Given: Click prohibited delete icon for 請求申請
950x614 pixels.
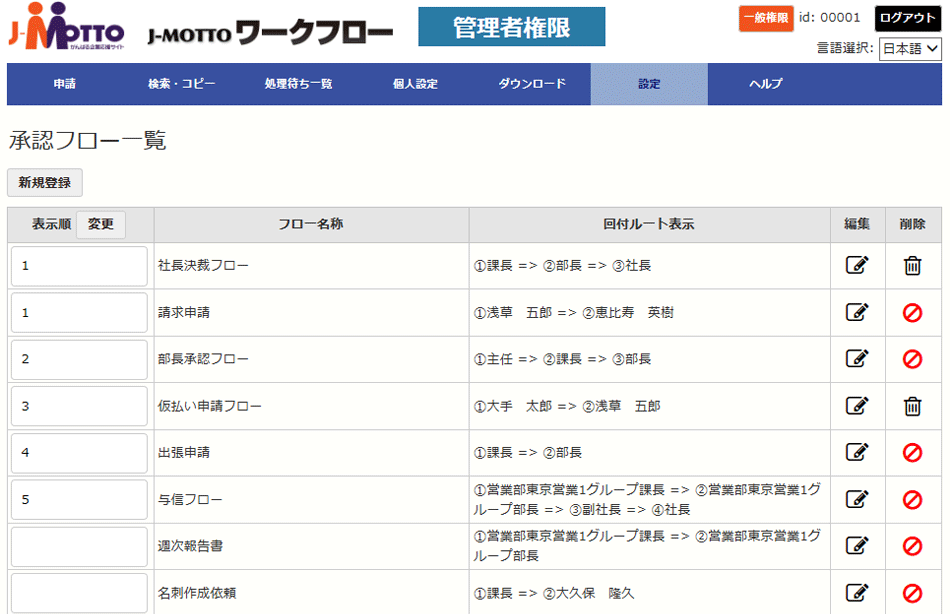Looking at the screenshot, I should click(x=912, y=312).
